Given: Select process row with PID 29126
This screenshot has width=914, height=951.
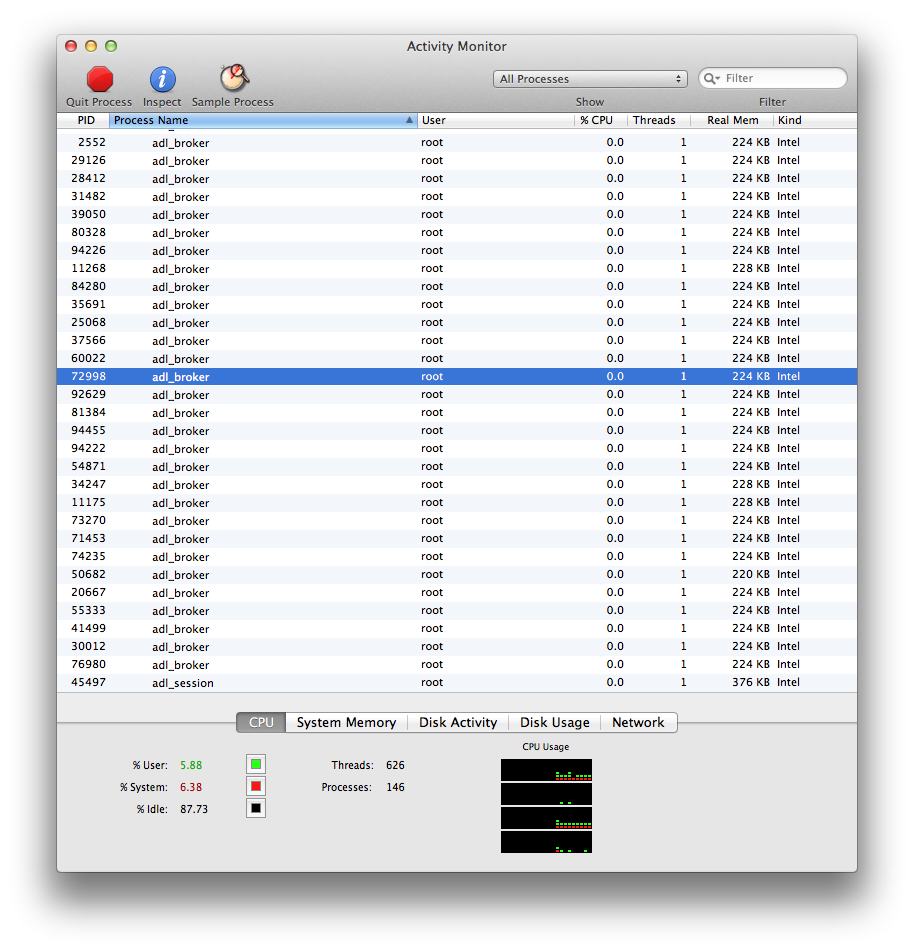Looking at the screenshot, I should (x=457, y=161).
